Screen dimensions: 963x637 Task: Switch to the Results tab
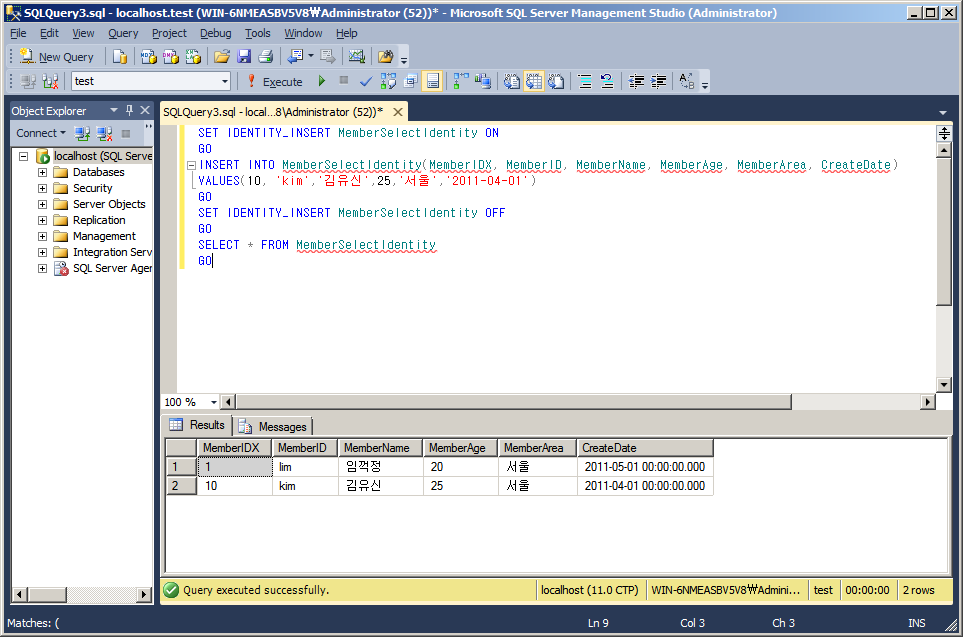(197, 425)
